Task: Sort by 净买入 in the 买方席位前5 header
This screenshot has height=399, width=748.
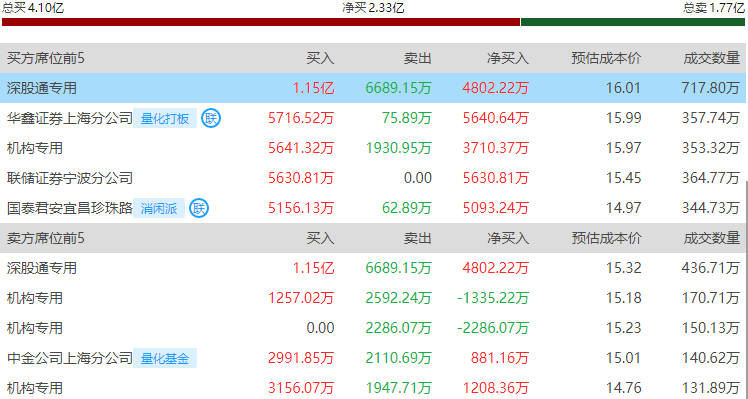Action: pyautogui.click(x=508, y=58)
